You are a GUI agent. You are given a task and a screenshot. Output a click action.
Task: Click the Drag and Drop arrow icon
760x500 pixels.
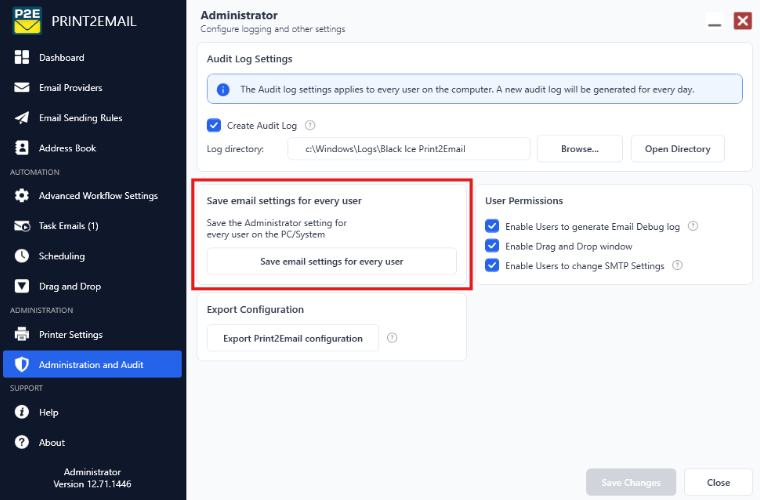(22, 286)
